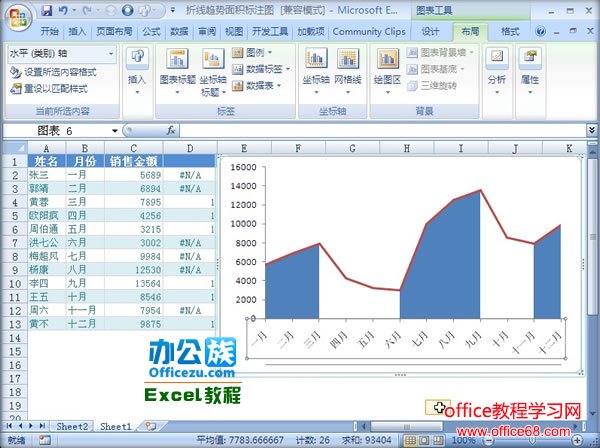Click the horizontal scrollbar thumb
The height and width of the screenshot is (448, 600).
pos(406,426)
